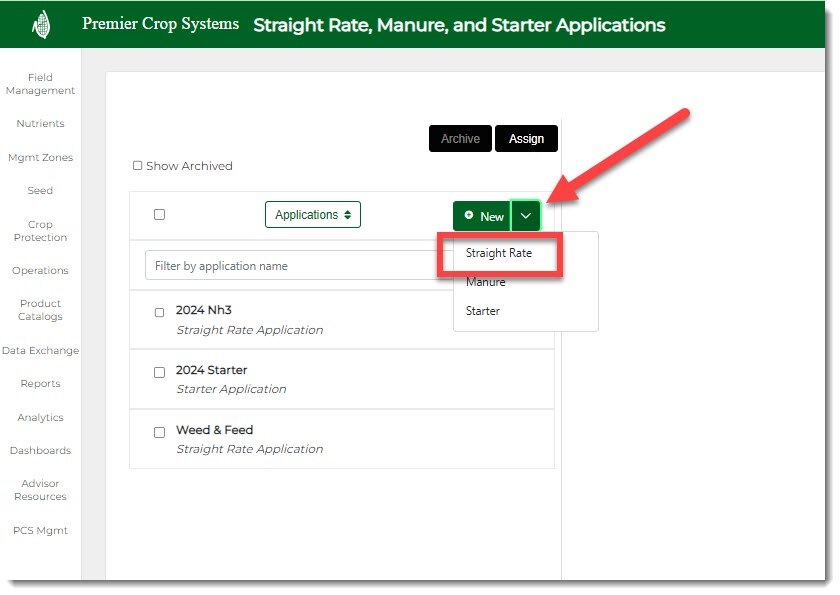
Task: Pick Starter from the dropdown menu
Action: click(x=483, y=311)
